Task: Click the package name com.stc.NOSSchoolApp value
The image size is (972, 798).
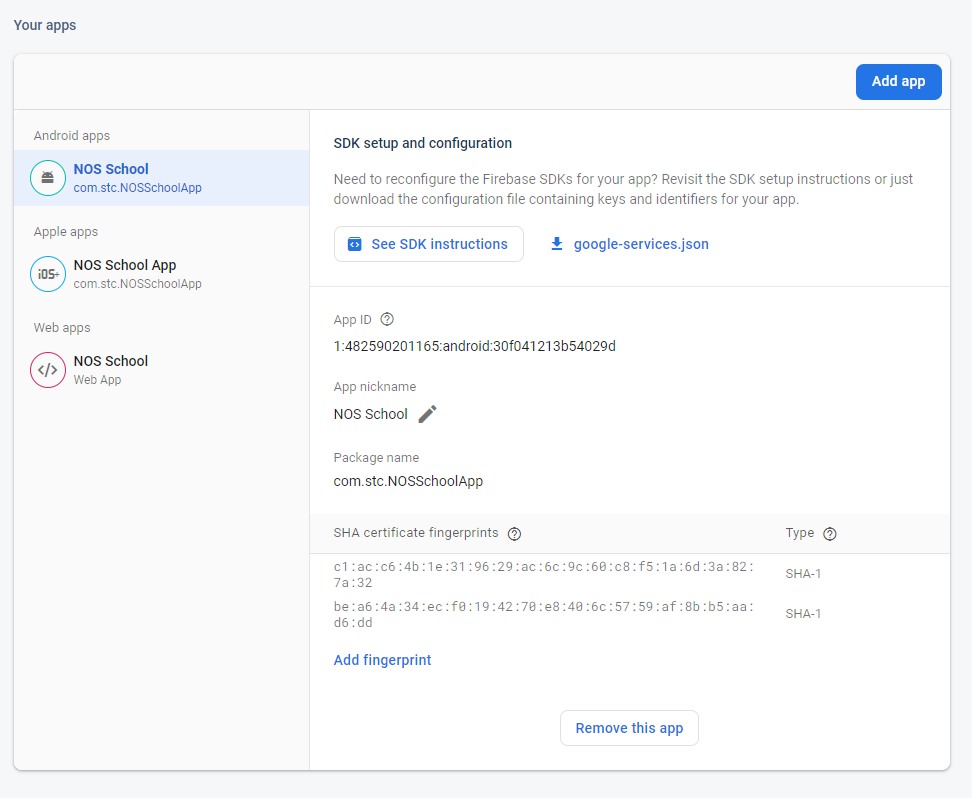Action: coord(408,481)
